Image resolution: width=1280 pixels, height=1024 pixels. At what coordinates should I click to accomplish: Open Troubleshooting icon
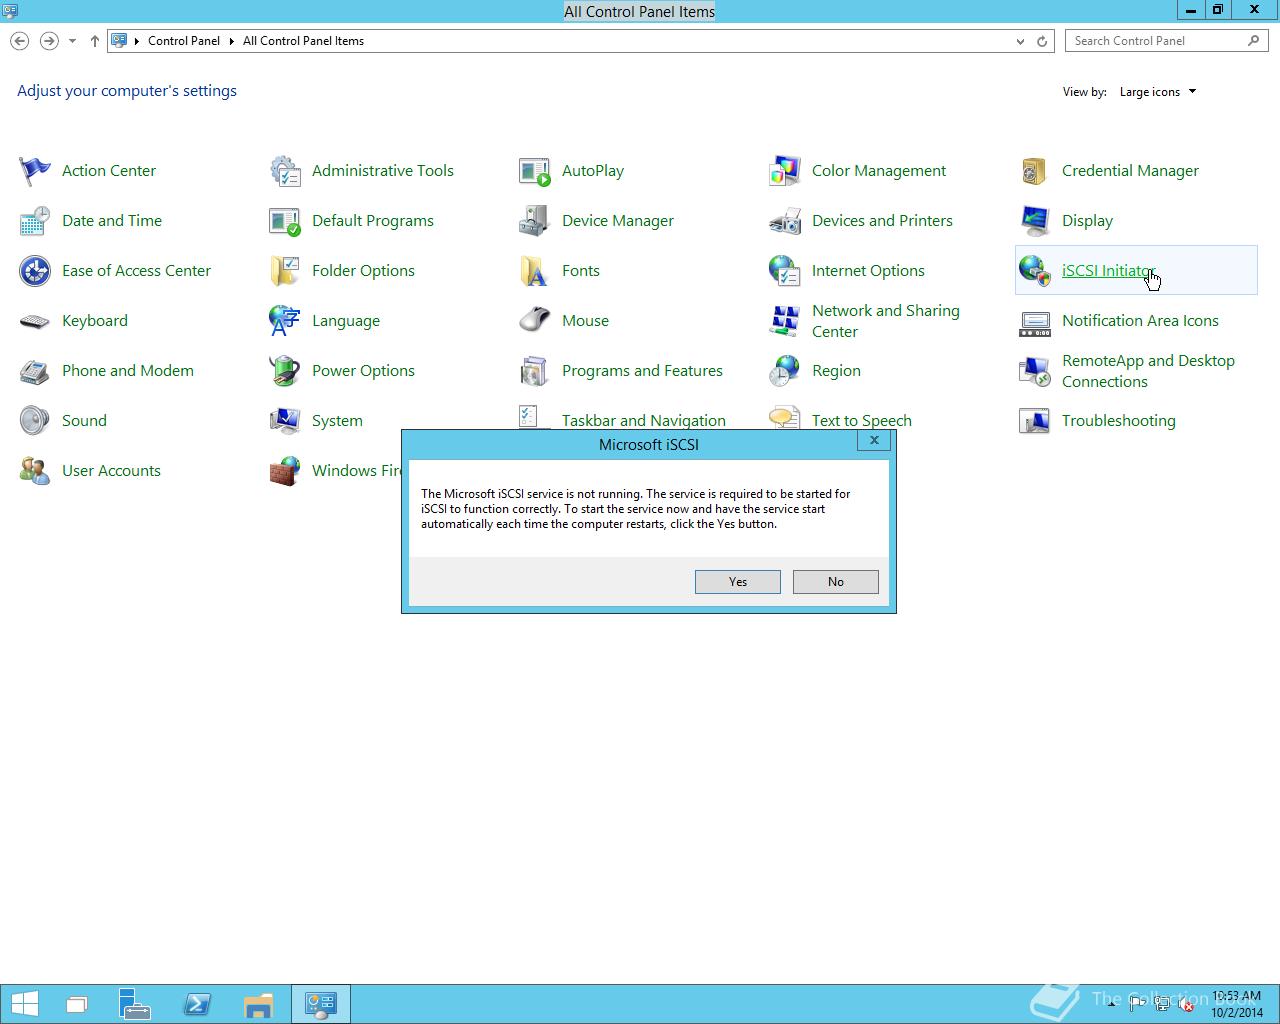click(x=1035, y=421)
